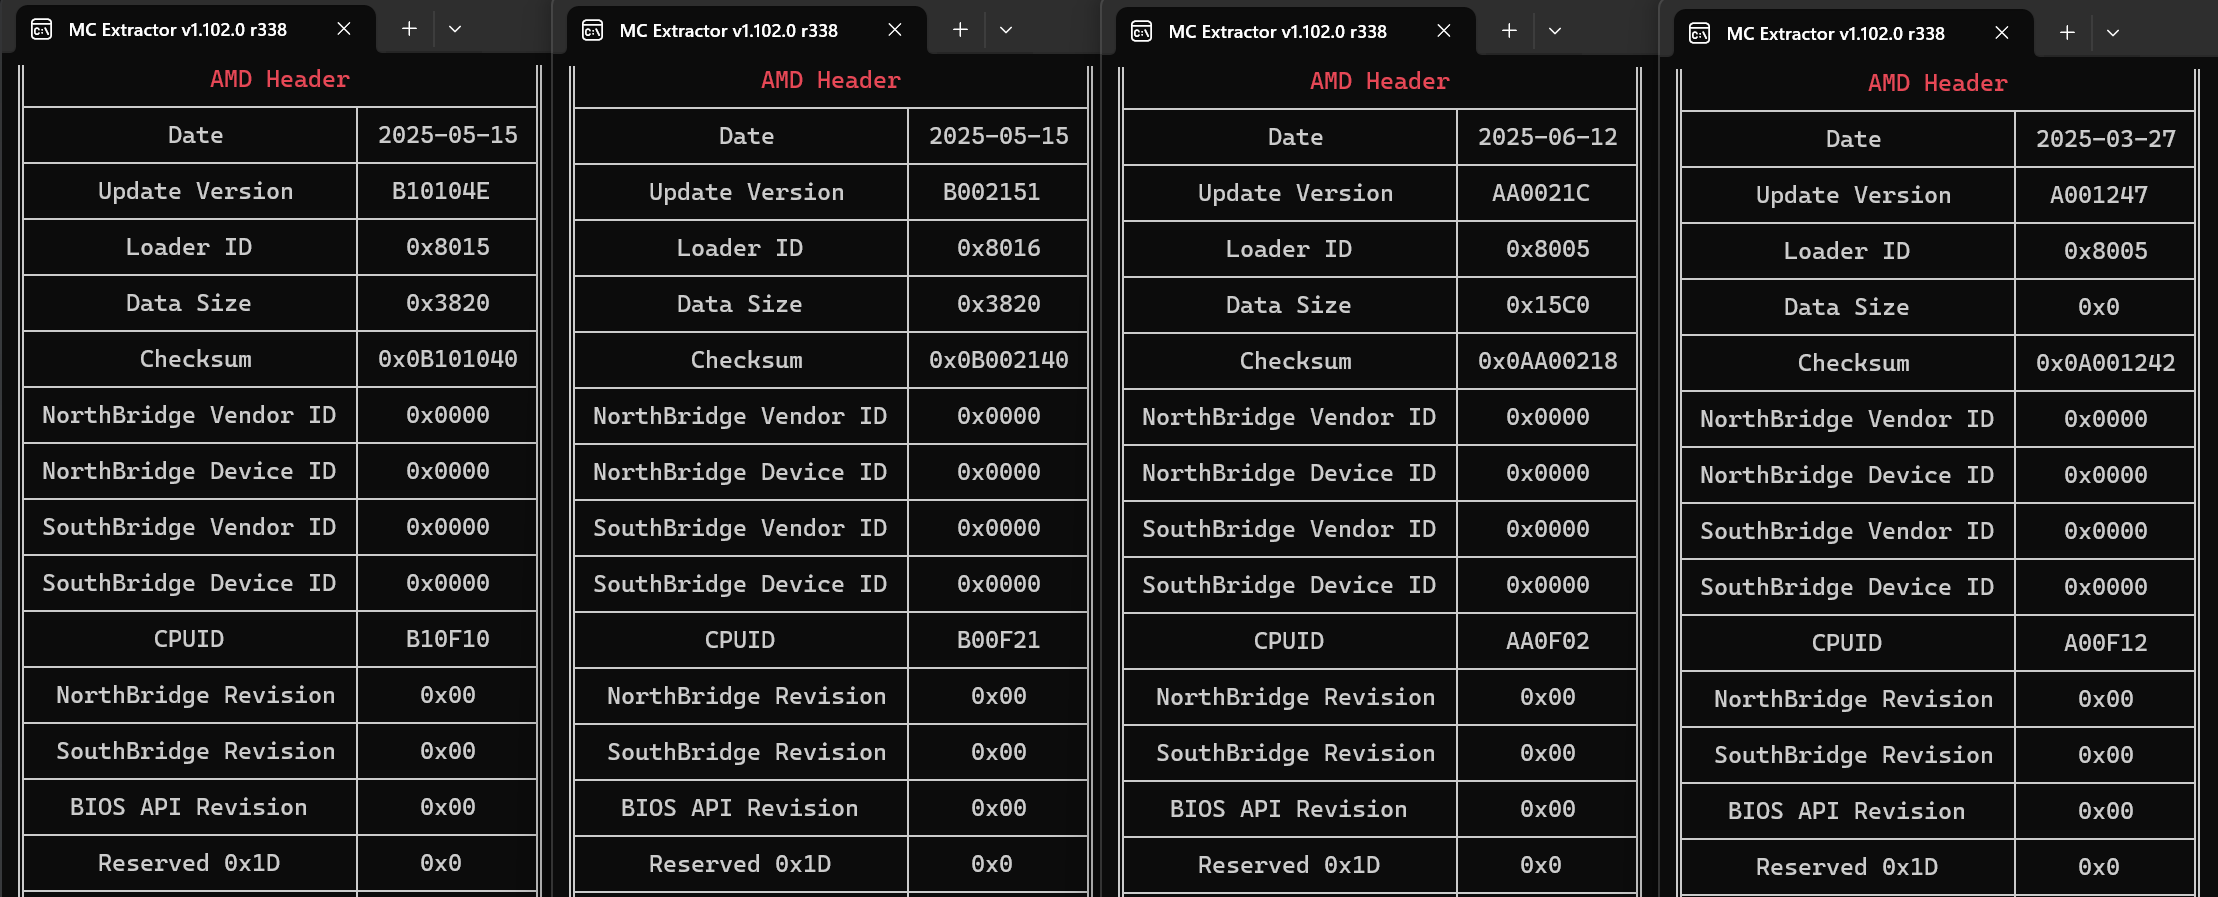Click the Update Version value AA0021C
2218x897 pixels.
point(1541,193)
